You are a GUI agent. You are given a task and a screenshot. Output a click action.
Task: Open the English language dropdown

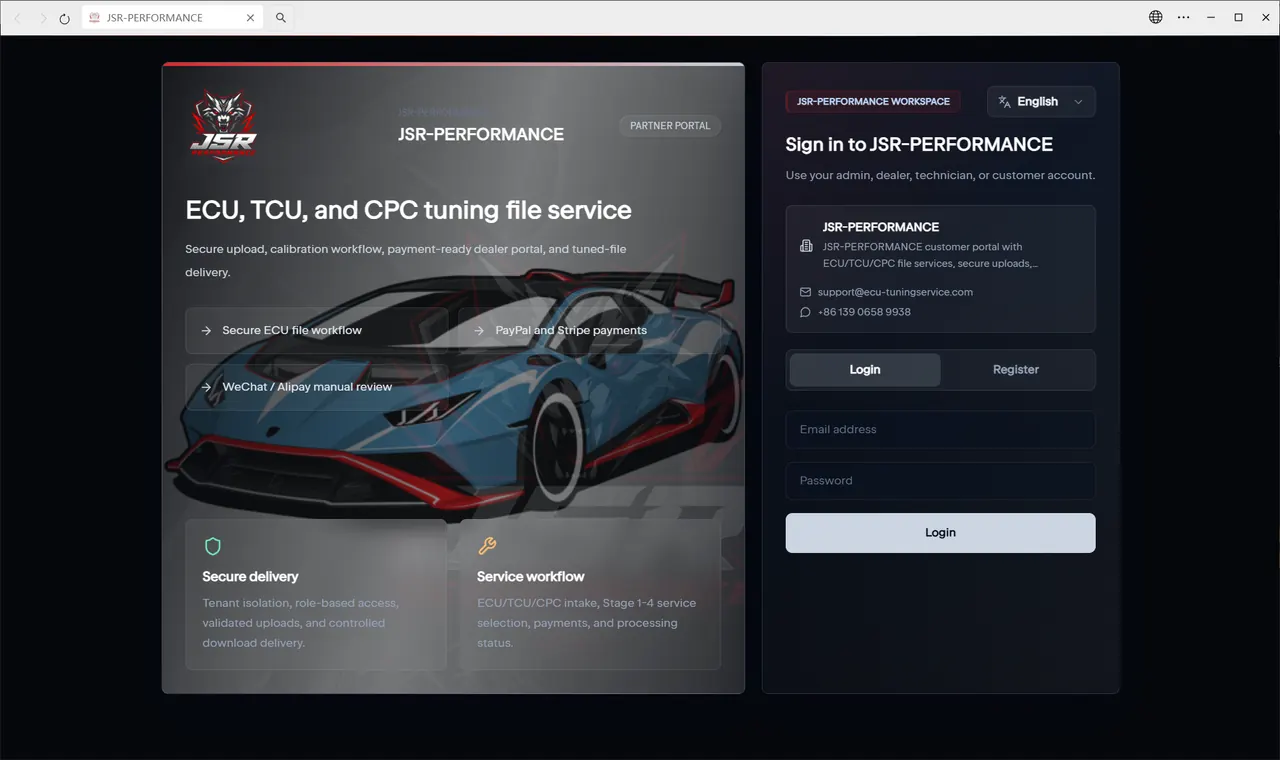(x=1041, y=102)
